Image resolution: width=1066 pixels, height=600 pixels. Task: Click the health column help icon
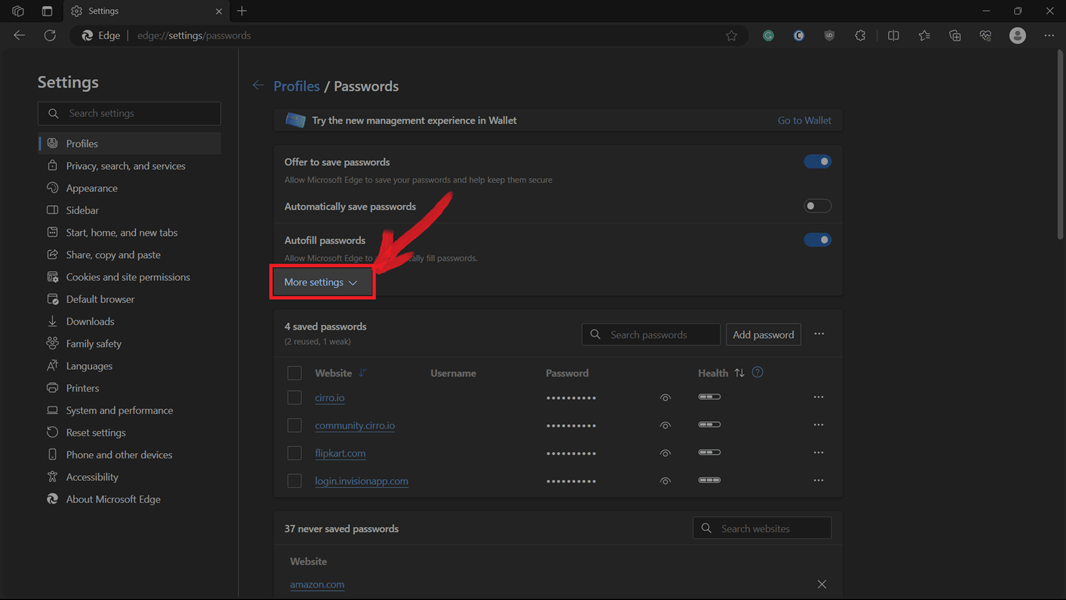click(x=757, y=372)
